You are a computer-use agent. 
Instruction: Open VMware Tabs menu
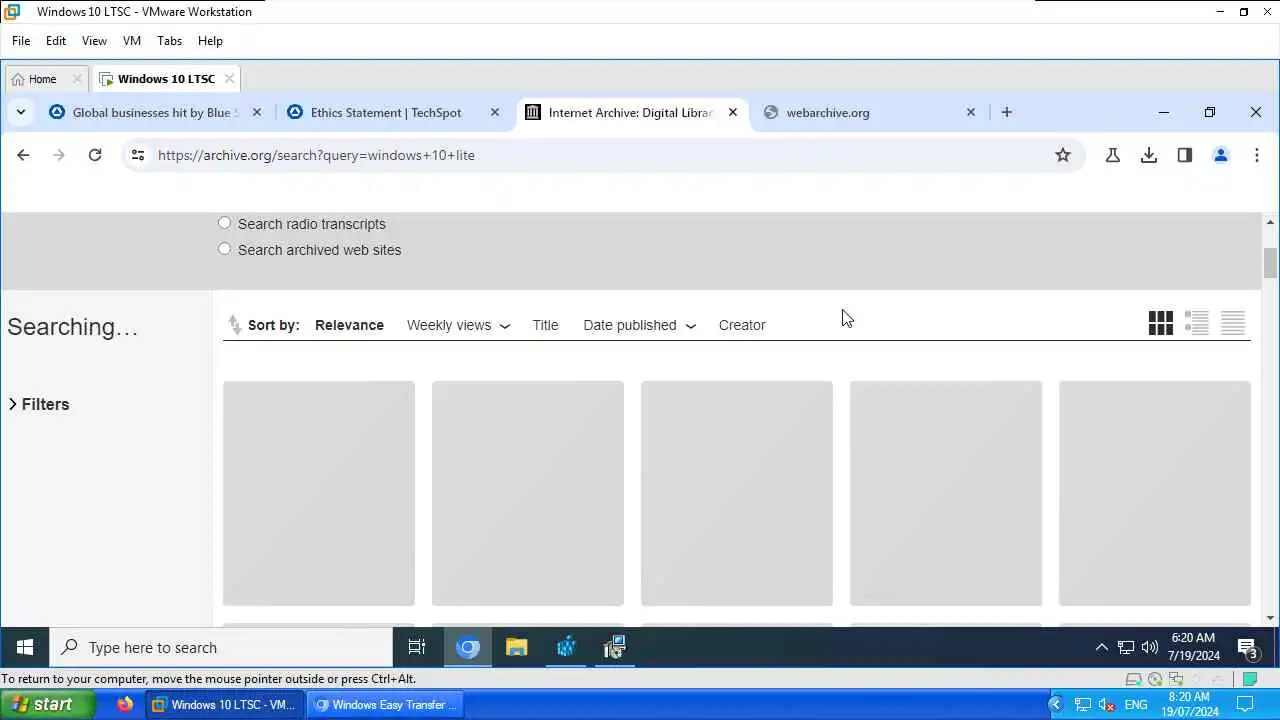pyautogui.click(x=169, y=41)
